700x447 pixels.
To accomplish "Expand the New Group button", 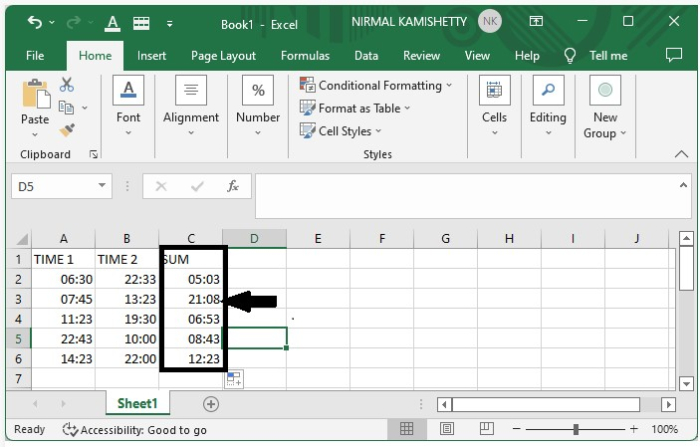I will [605, 108].
